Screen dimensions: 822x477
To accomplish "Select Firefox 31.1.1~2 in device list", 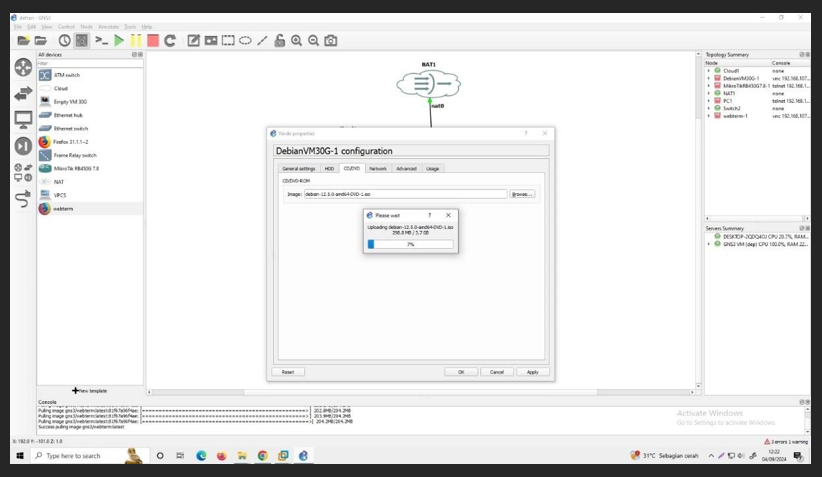I will [90, 142].
